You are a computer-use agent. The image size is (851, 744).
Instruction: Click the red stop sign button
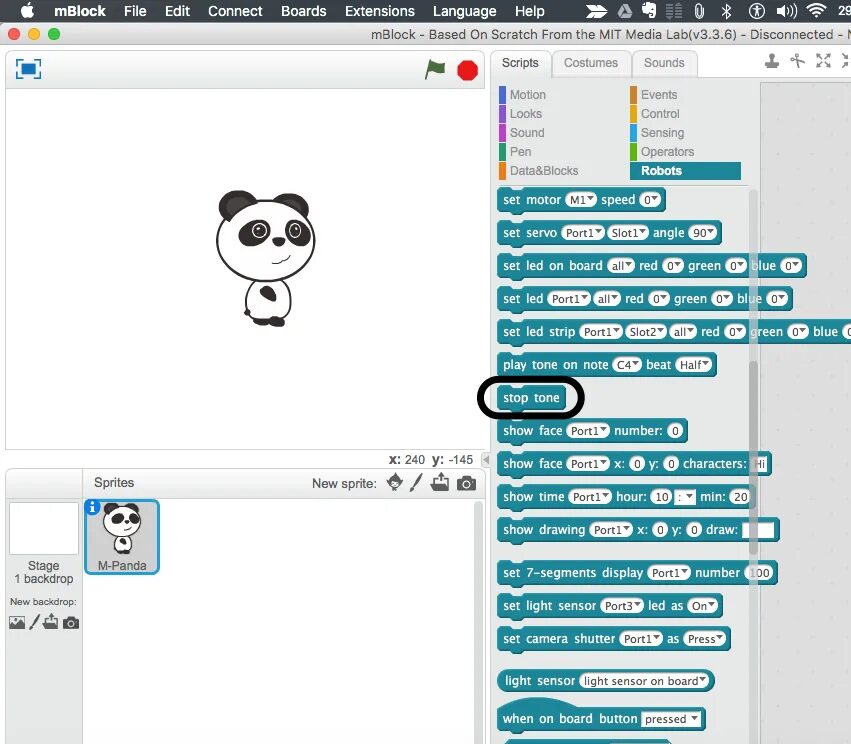pyautogui.click(x=467, y=71)
